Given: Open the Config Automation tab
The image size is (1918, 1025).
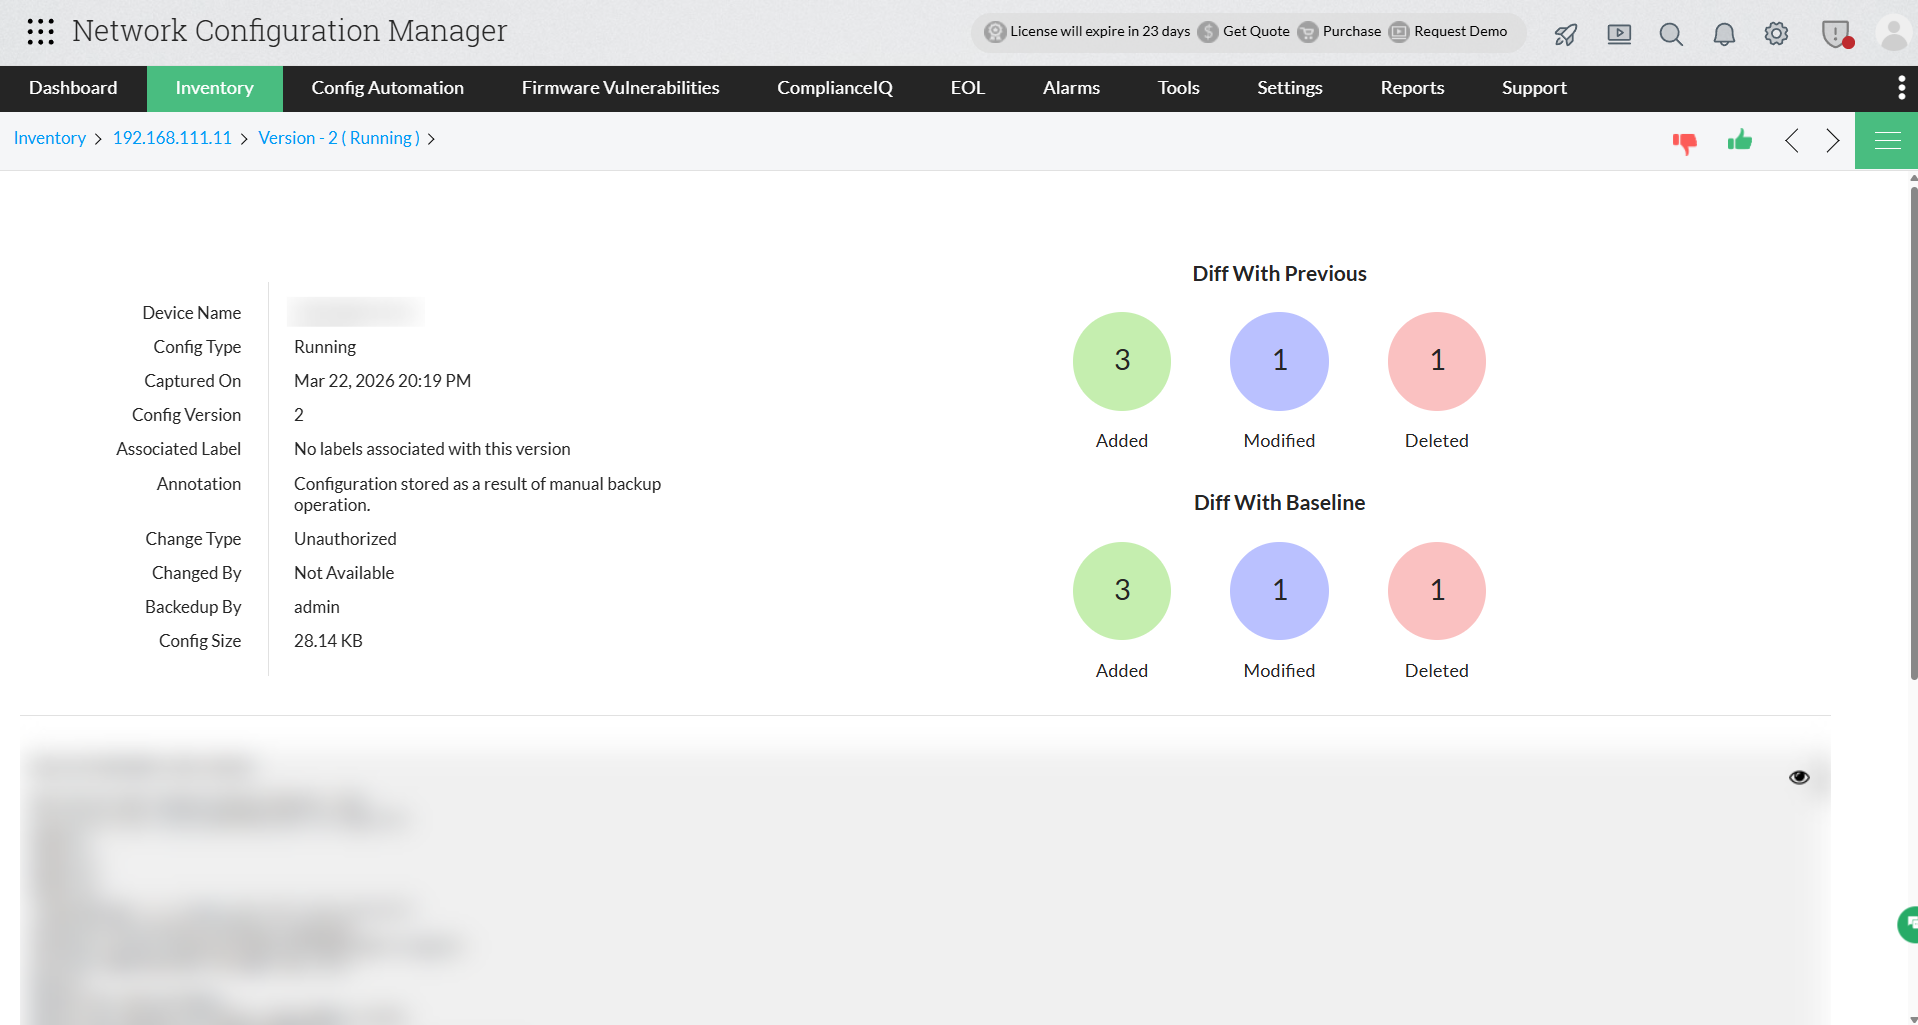Looking at the screenshot, I should coord(388,88).
